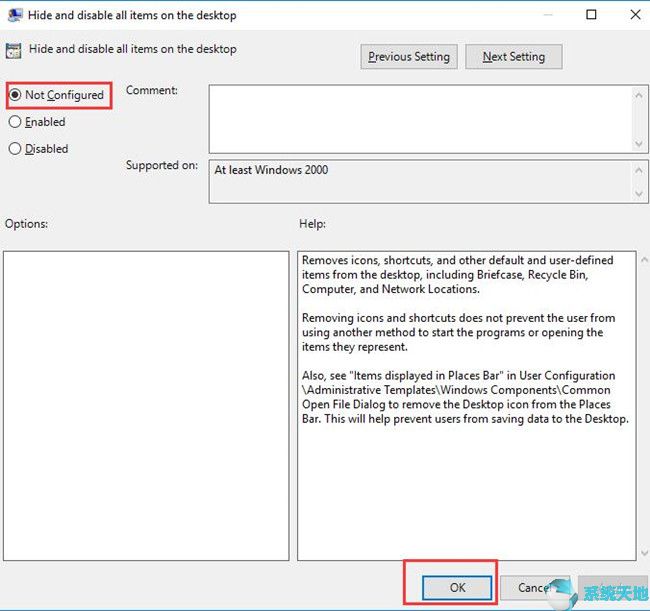The image size is (650, 611).
Task: Click the title bar window icon
Action: (15, 15)
